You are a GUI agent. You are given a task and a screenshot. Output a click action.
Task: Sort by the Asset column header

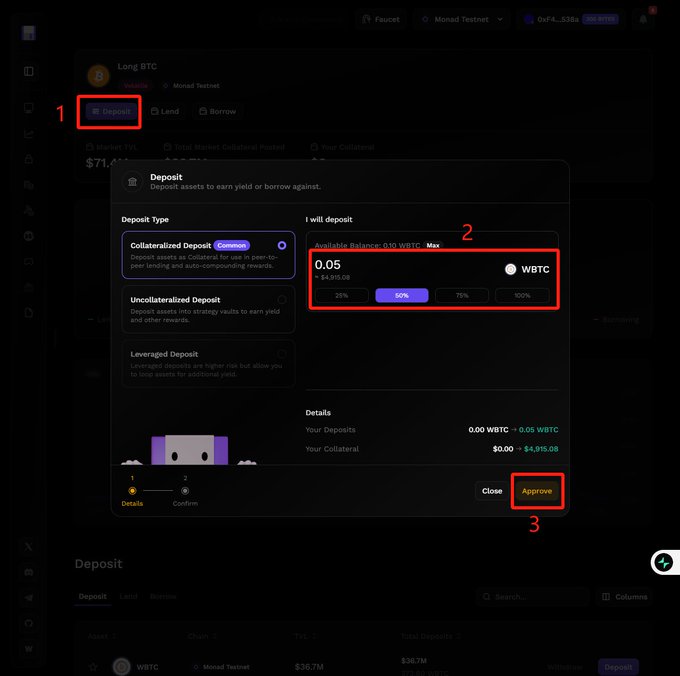(102, 636)
